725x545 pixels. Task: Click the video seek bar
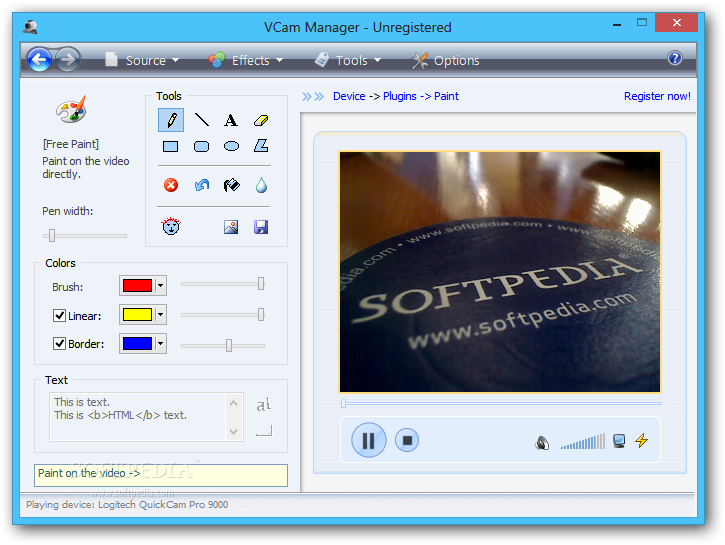(x=501, y=404)
